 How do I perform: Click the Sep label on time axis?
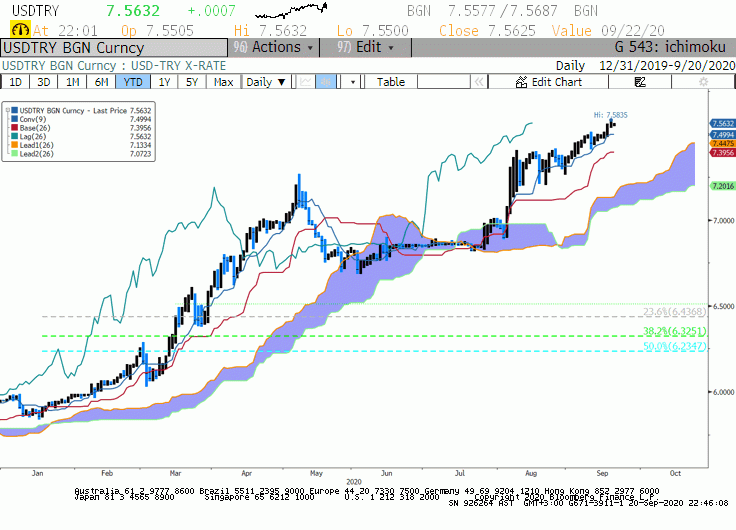602,473
